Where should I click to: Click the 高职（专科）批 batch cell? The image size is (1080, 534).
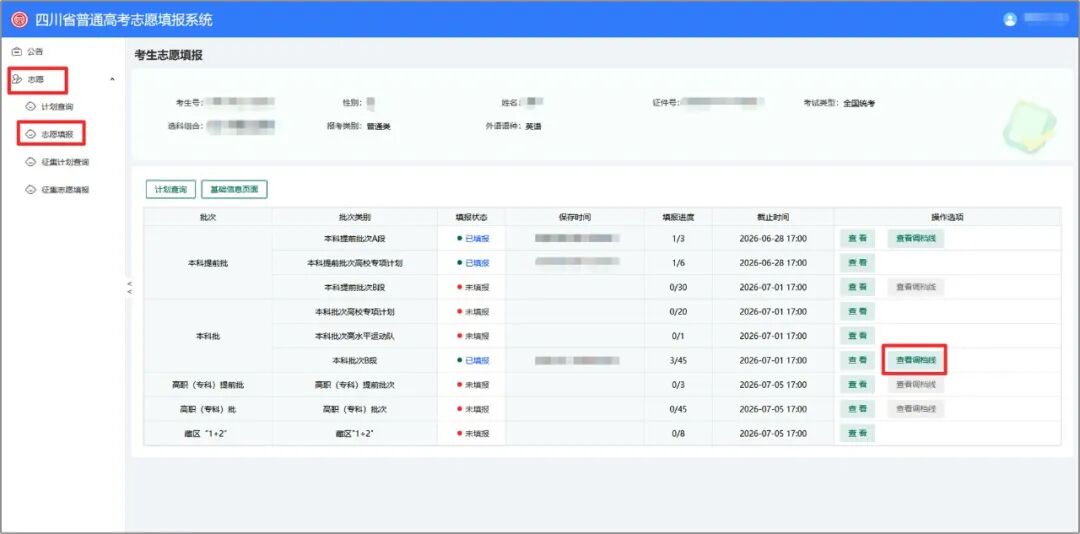pyautogui.click(x=207, y=409)
